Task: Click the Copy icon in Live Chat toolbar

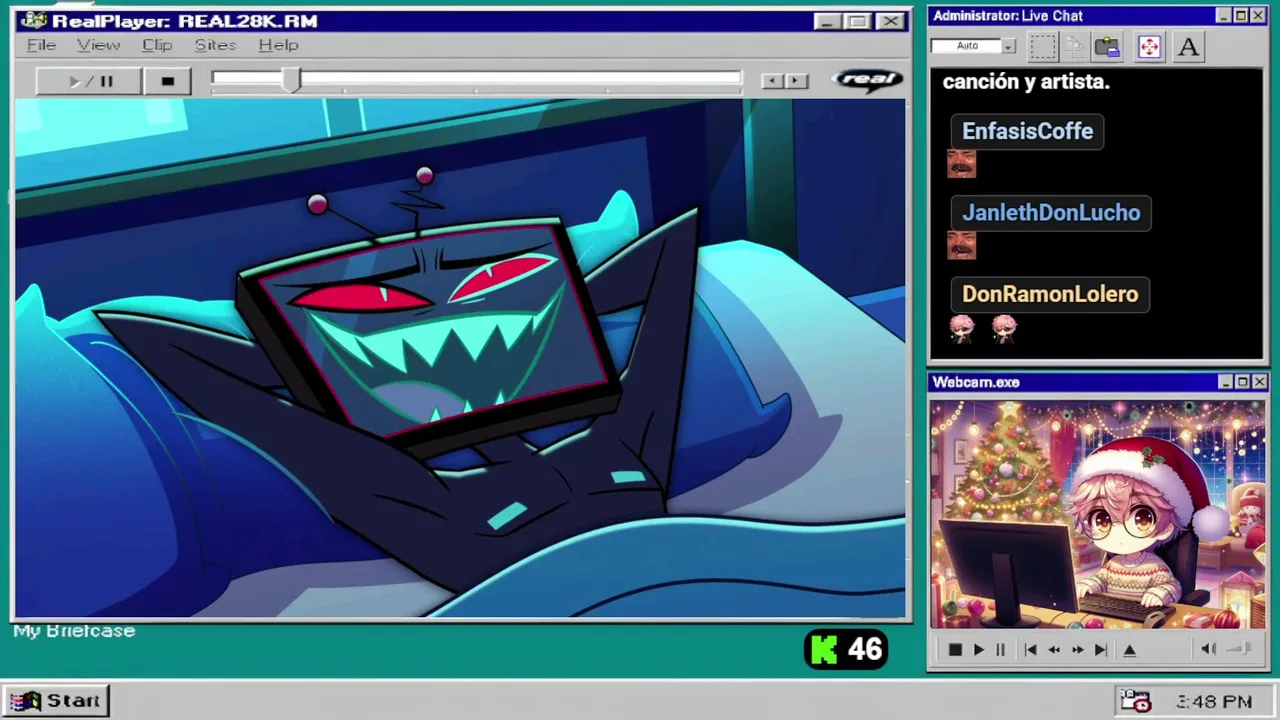Action: point(1075,46)
